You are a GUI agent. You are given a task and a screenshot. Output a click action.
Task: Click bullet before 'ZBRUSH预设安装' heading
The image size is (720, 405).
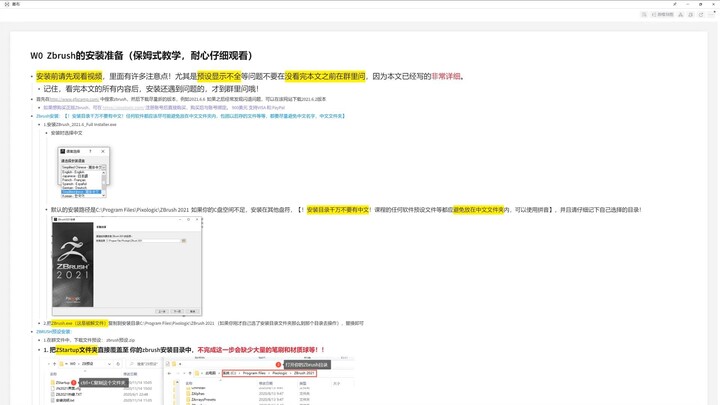(x=32, y=332)
